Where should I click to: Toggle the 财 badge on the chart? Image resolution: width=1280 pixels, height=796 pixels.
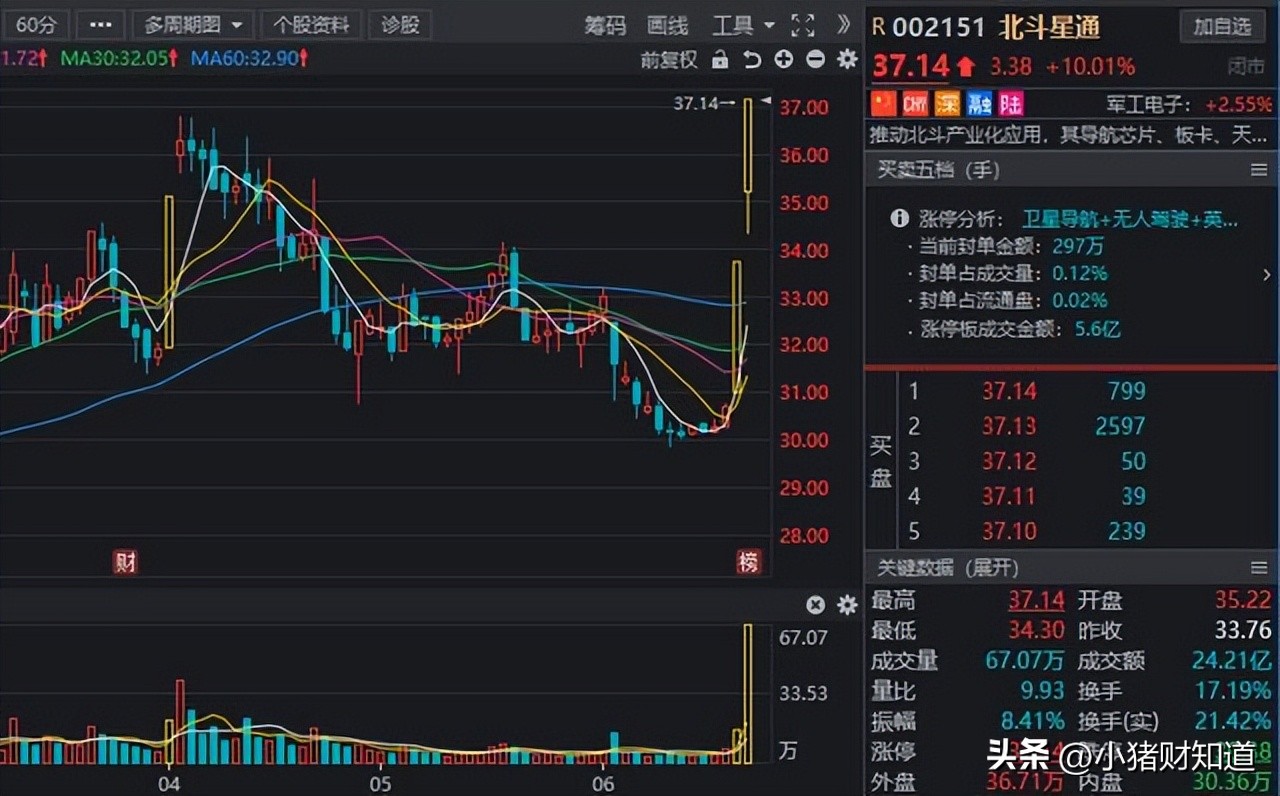125,563
